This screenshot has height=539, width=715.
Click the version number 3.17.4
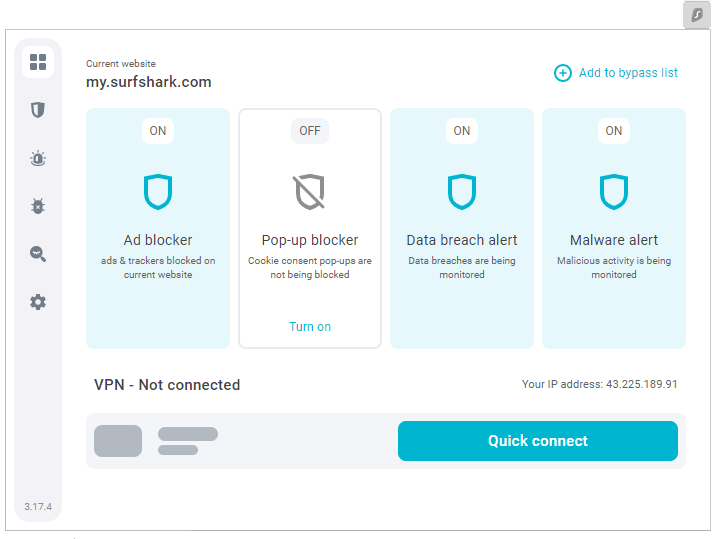pos(38,507)
